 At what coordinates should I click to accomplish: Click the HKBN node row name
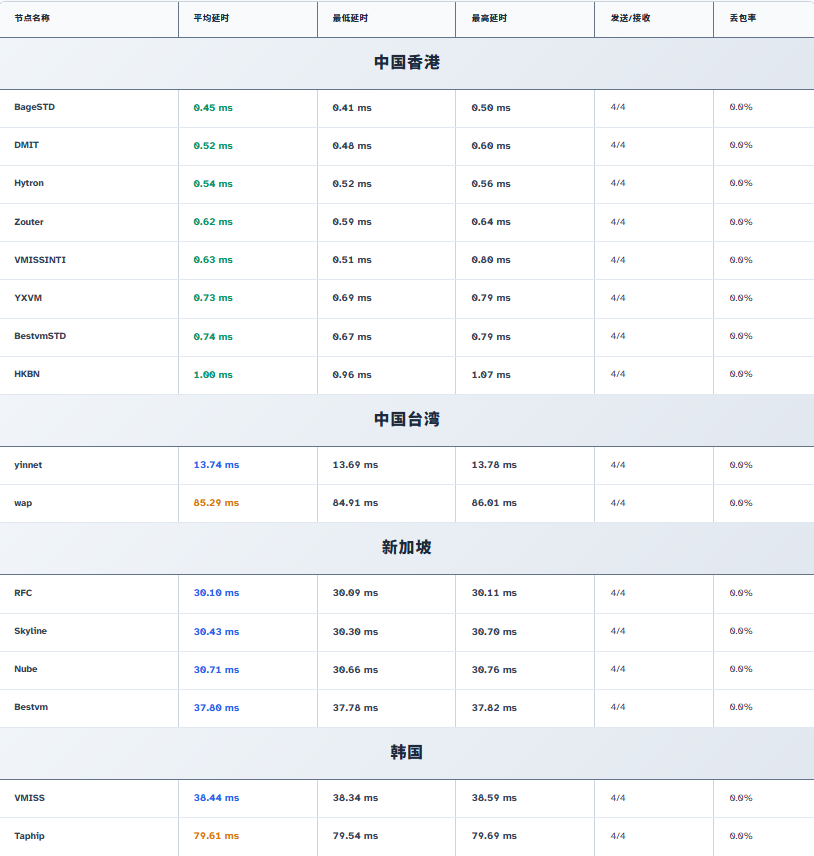click(x=27, y=374)
